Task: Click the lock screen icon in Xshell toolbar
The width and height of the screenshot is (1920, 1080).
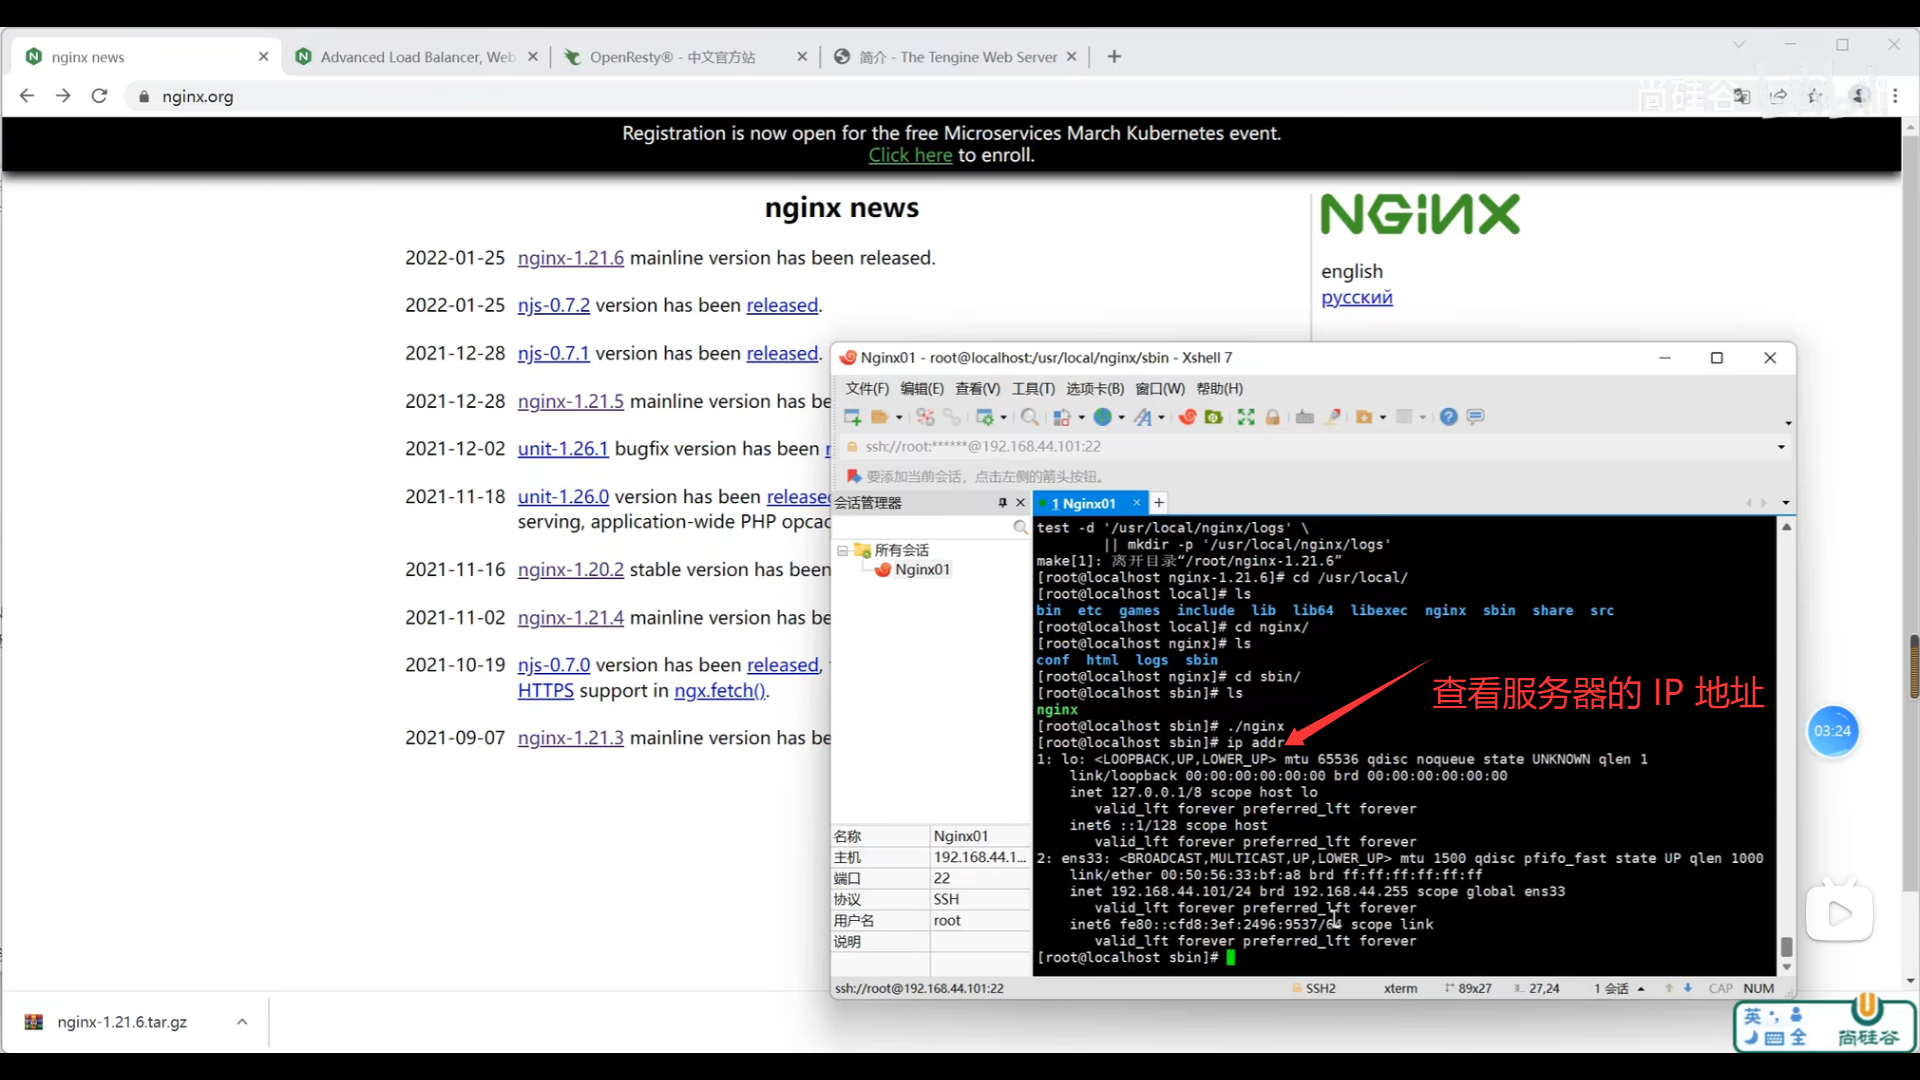Action: tap(1273, 417)
